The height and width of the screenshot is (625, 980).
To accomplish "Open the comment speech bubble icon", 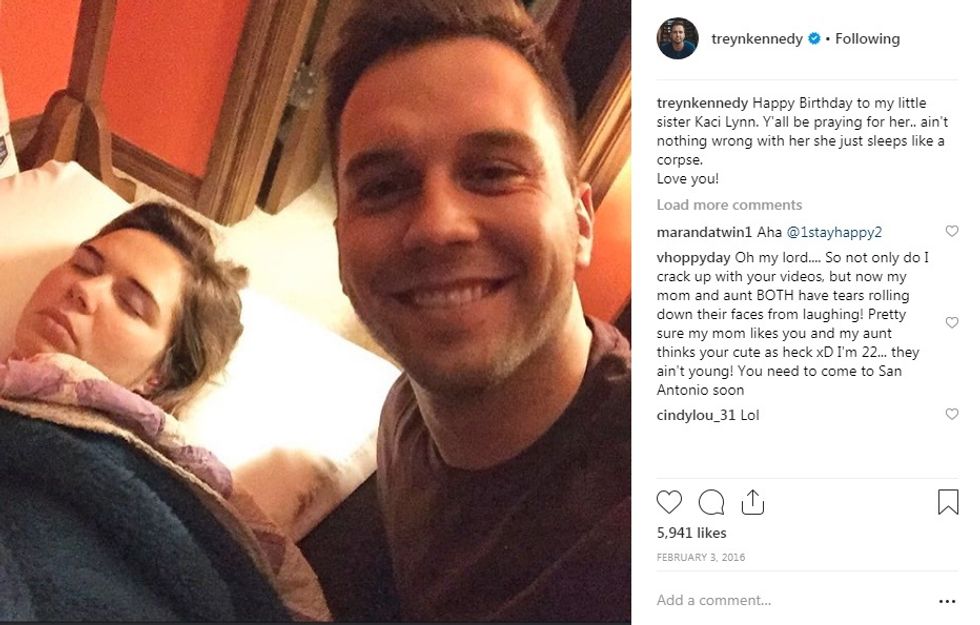I will click(x=711, y=501).
